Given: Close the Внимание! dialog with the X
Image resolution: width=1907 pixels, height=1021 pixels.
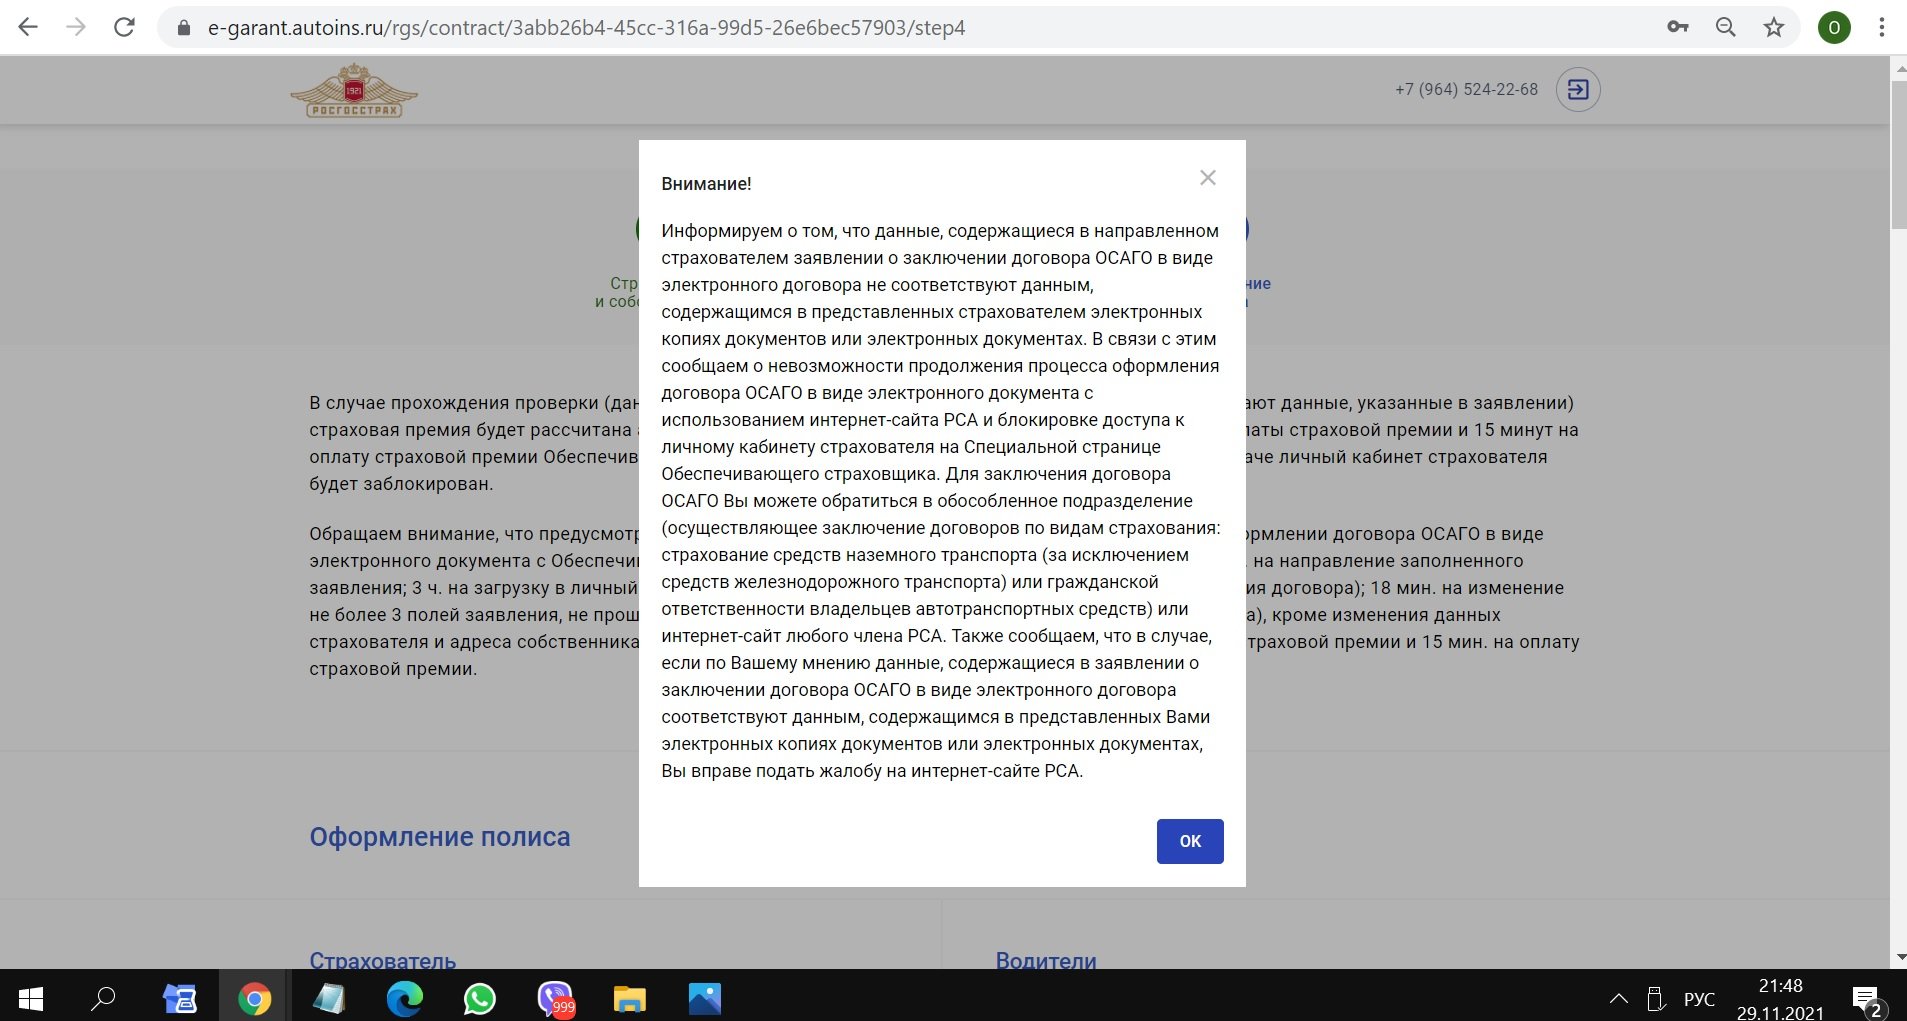Looking at the screenshot, I should (1207, 178).
